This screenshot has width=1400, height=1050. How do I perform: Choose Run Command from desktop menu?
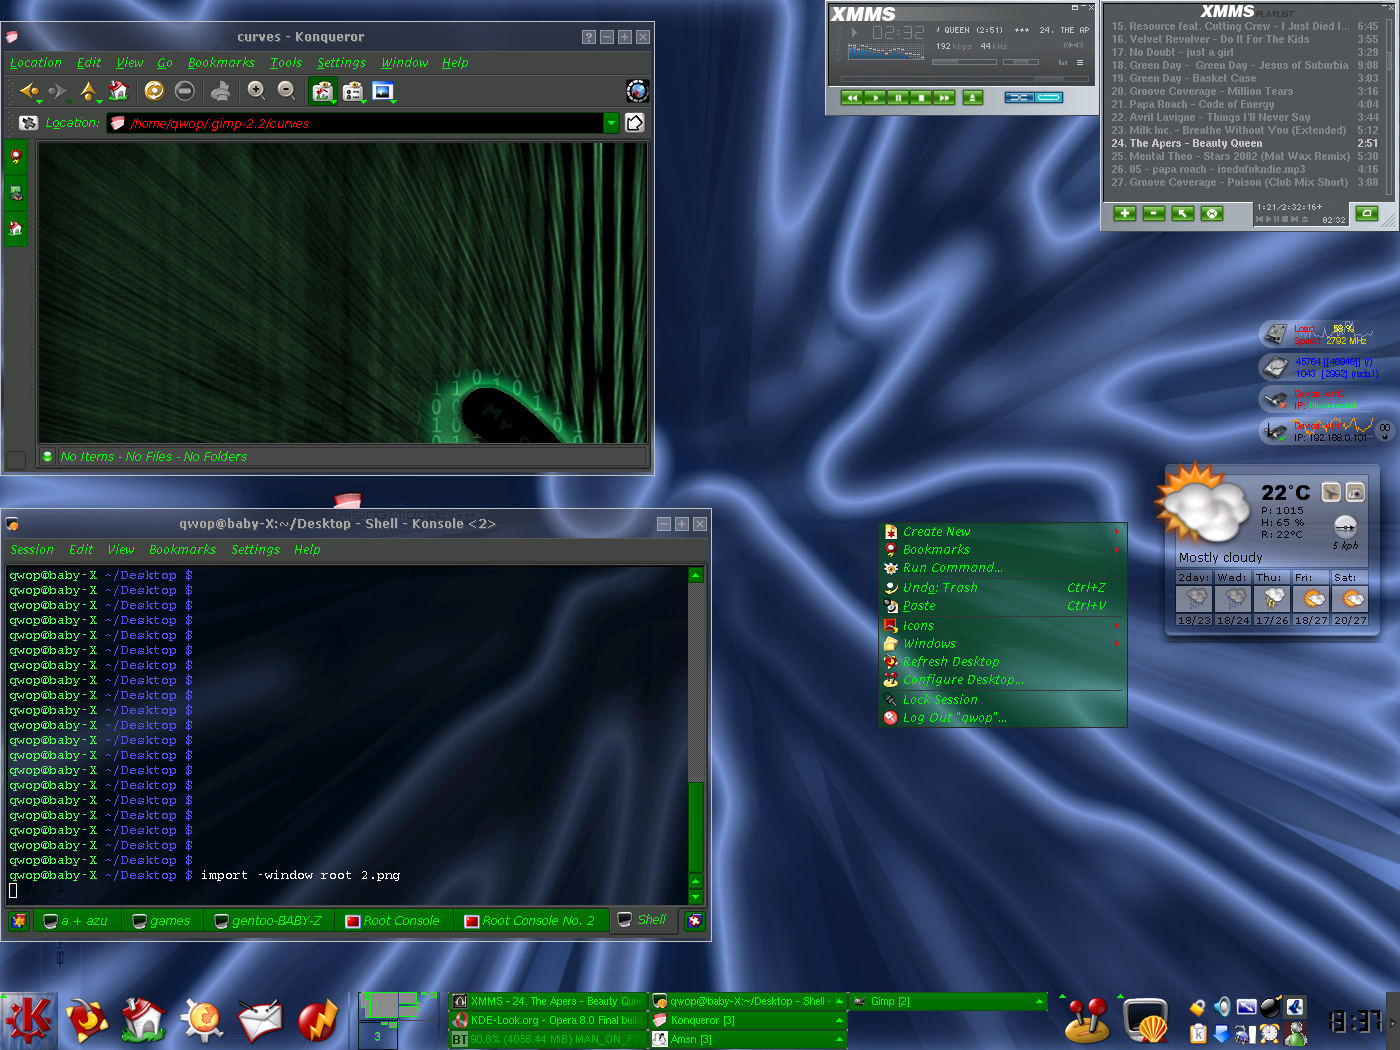(1003, 568)
